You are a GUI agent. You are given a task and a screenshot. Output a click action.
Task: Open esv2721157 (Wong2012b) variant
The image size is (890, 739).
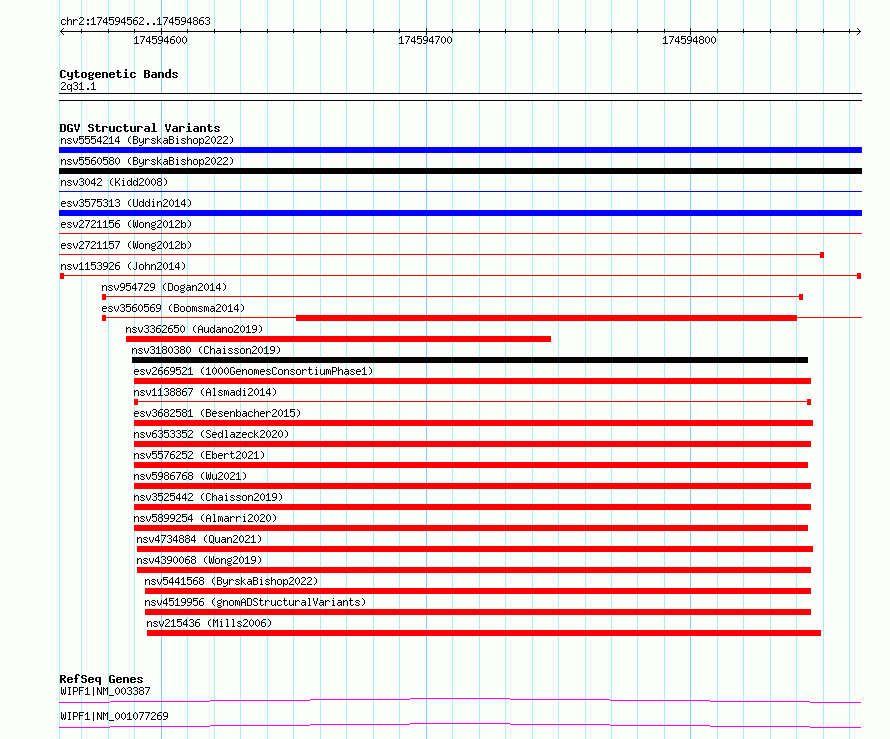(126, 245)
